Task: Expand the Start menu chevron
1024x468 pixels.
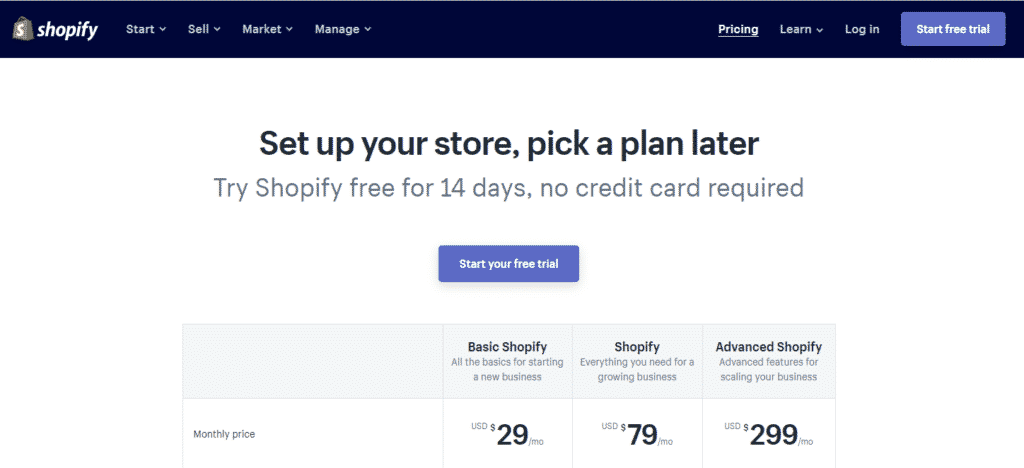Action: pyautogui.click(x=163, y=29)
